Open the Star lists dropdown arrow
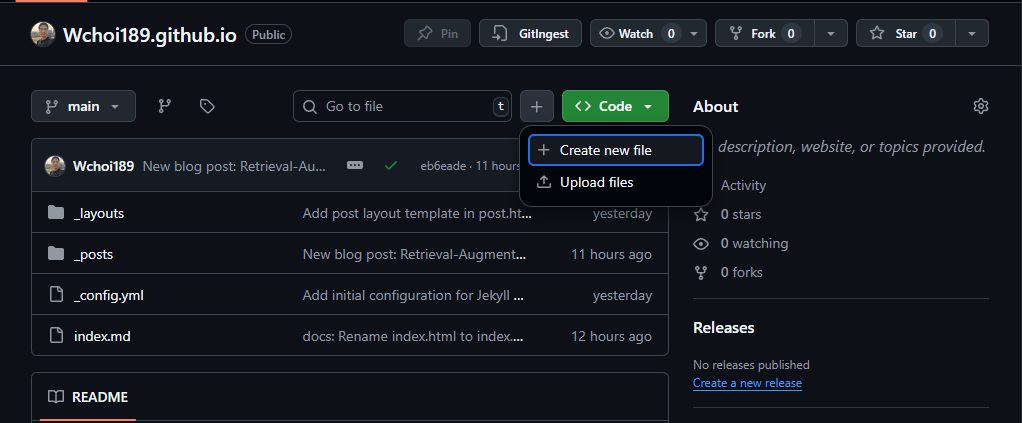 pos(972,33)
